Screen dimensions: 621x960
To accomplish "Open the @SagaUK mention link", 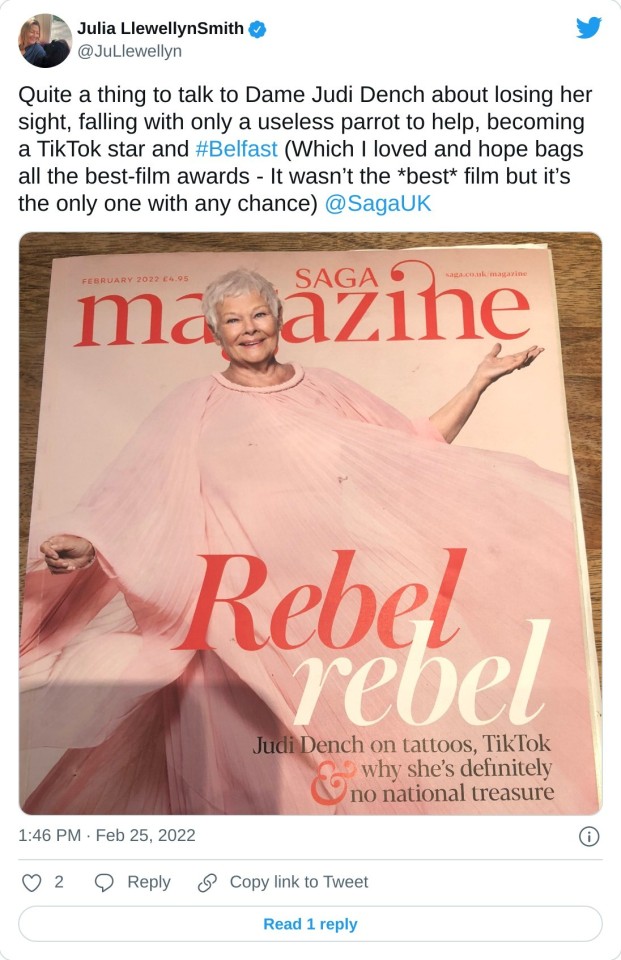I will (x=377, y=203).
